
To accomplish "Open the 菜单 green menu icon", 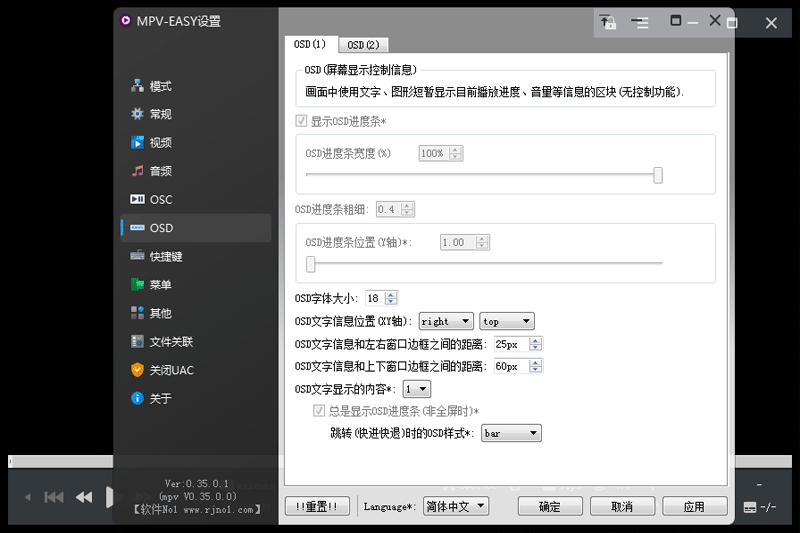I will click(137, 285).
